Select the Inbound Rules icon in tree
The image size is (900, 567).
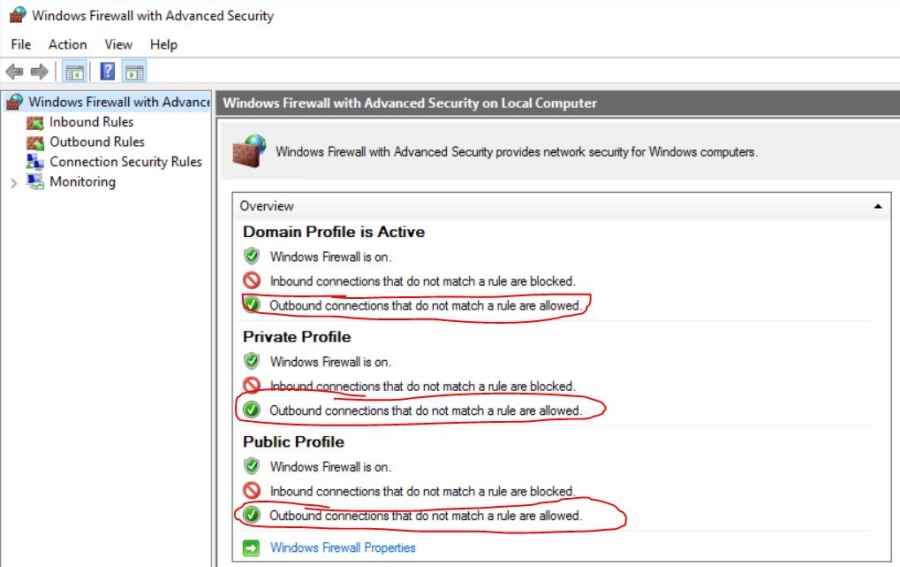tap(35, 123)
